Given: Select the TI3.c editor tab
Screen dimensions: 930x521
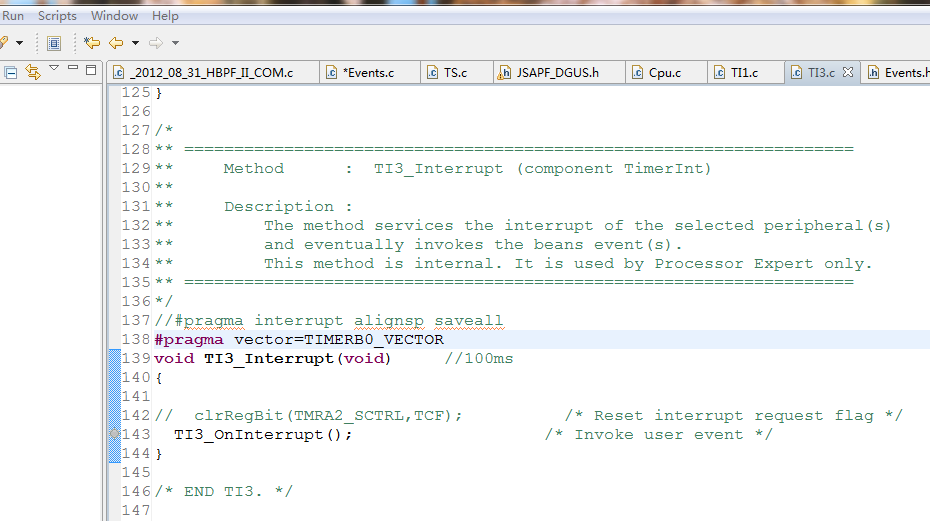Looking at the screenshot, I should (821, 72).
